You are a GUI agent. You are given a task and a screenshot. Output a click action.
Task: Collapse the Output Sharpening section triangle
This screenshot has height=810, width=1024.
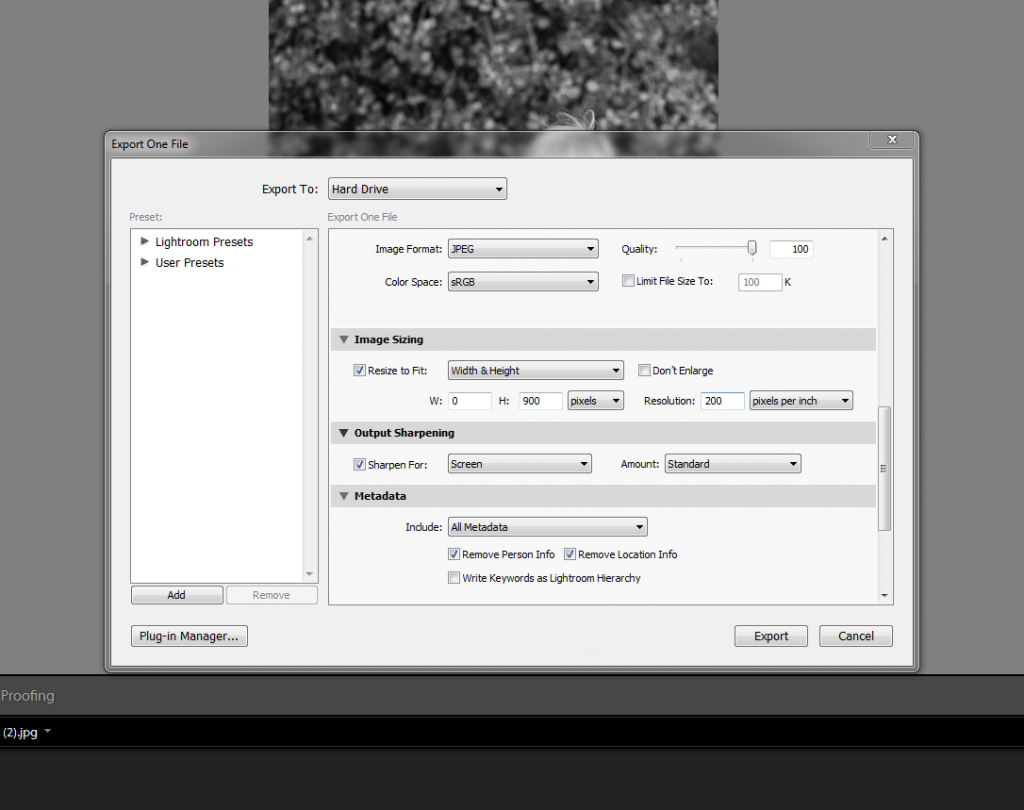coord(343,433)
